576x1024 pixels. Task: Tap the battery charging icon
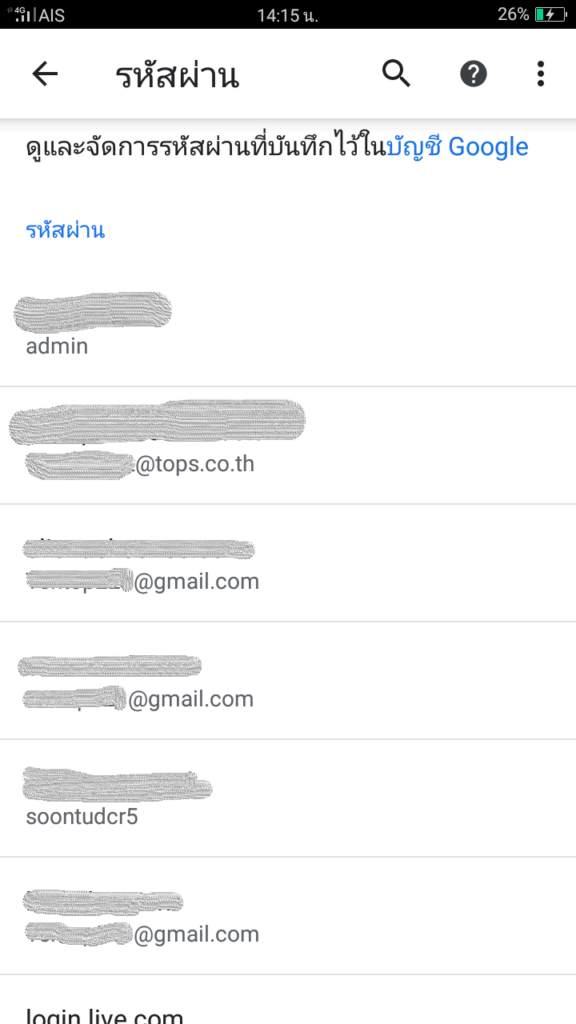[550, 14]
